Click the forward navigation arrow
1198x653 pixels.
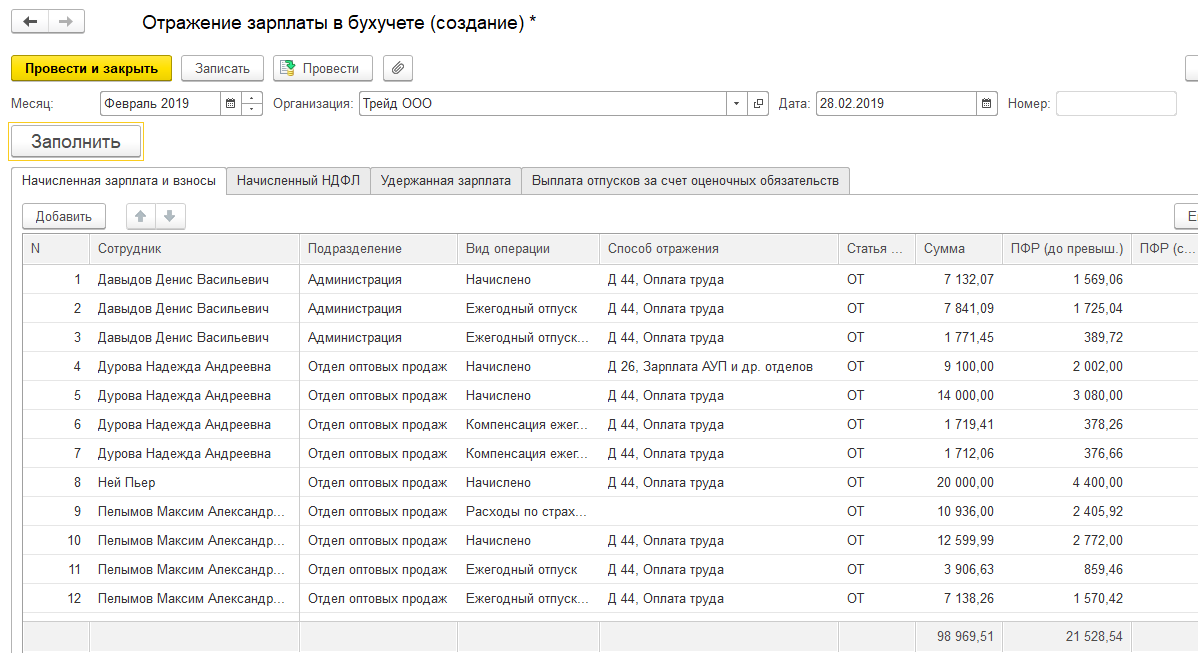65,22
